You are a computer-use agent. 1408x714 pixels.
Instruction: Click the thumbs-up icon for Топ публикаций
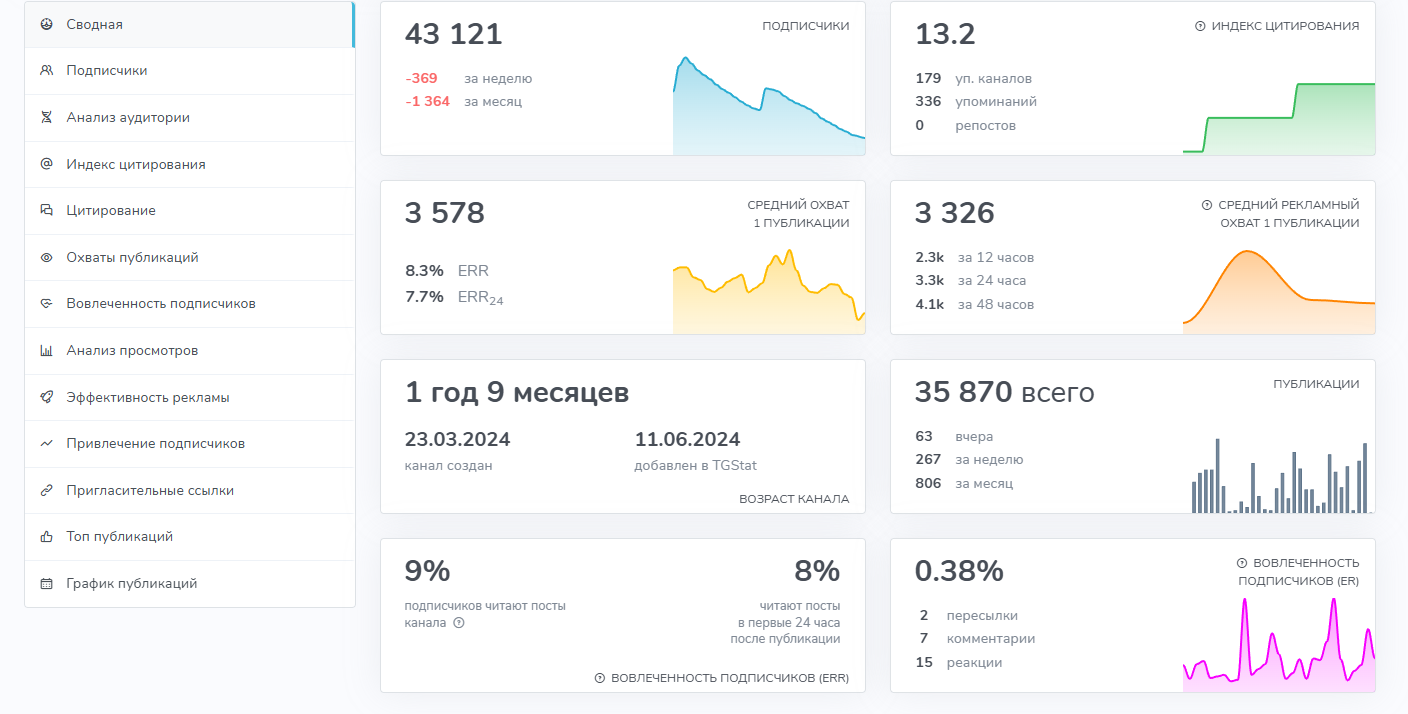coord(44,536)
